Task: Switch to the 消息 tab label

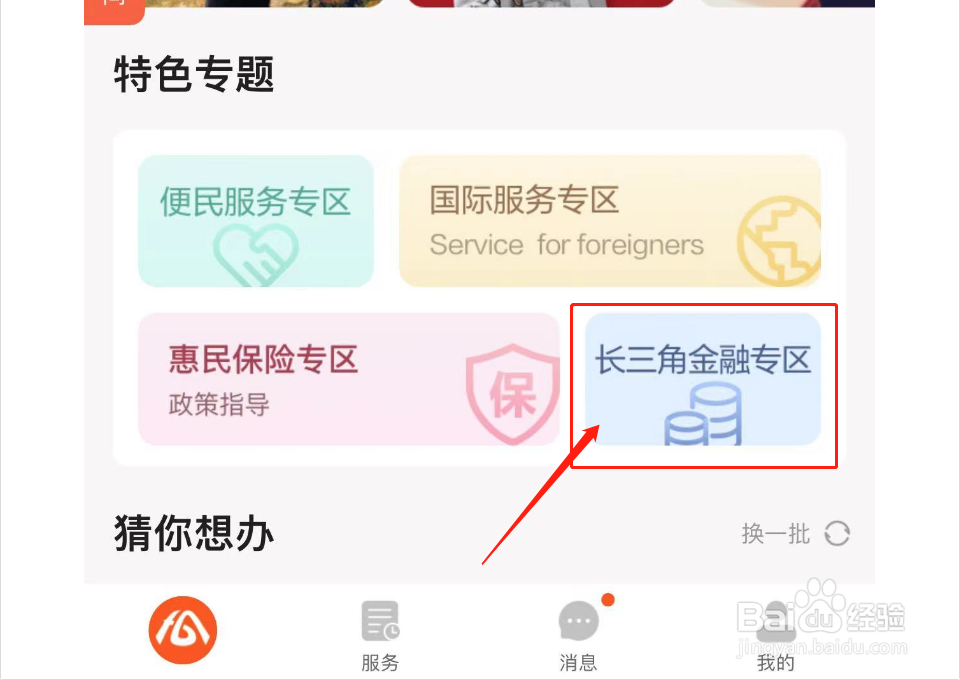Action: click(578, 662)
